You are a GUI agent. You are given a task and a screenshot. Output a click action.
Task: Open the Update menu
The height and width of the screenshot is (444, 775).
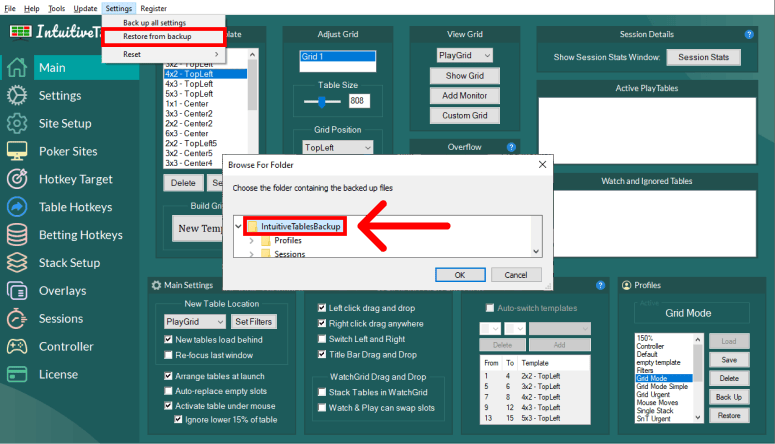[x=85, y=8]
